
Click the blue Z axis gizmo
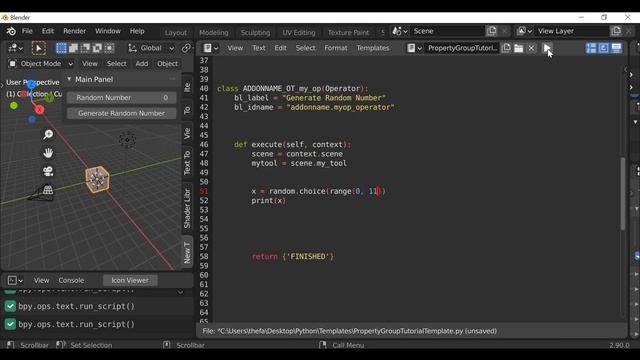click(31, 85)
